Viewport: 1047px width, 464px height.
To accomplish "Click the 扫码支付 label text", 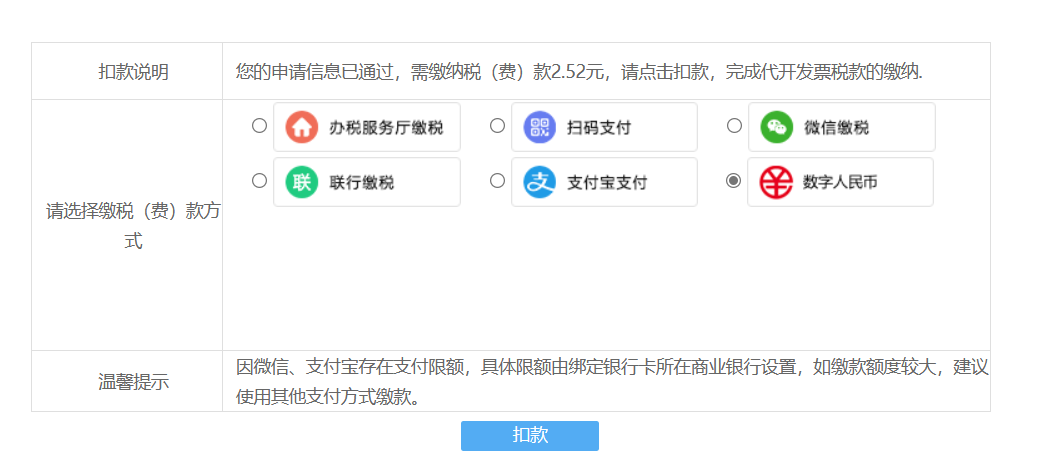I will click(x=599, y=128).
